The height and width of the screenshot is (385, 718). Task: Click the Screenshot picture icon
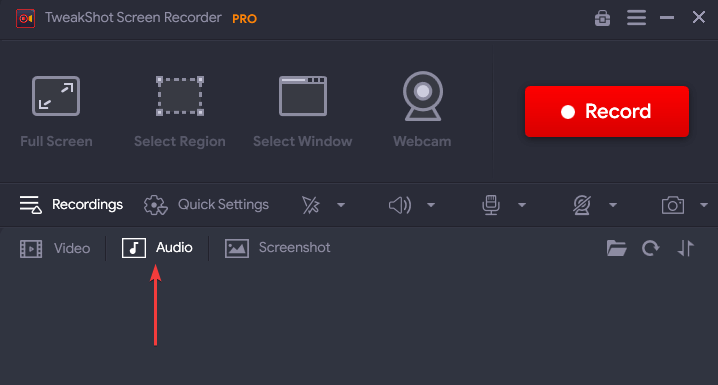click(237, 249)
